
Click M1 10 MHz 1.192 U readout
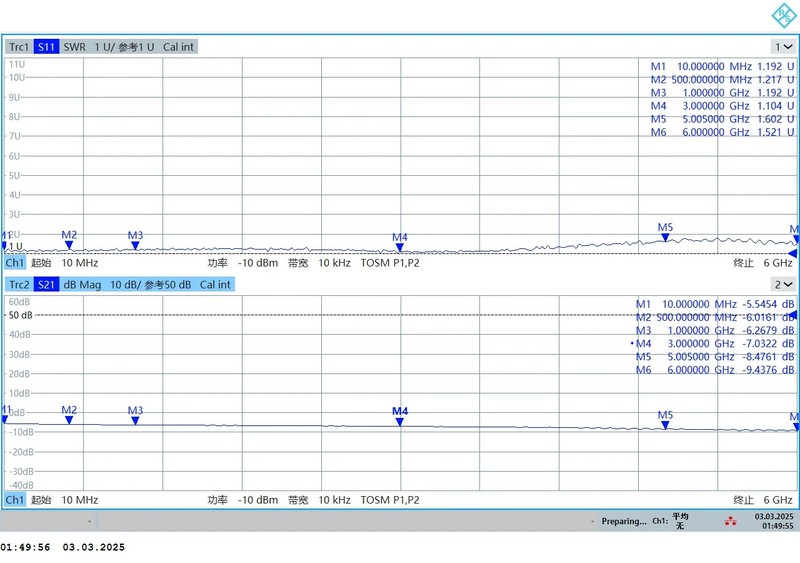722,66
